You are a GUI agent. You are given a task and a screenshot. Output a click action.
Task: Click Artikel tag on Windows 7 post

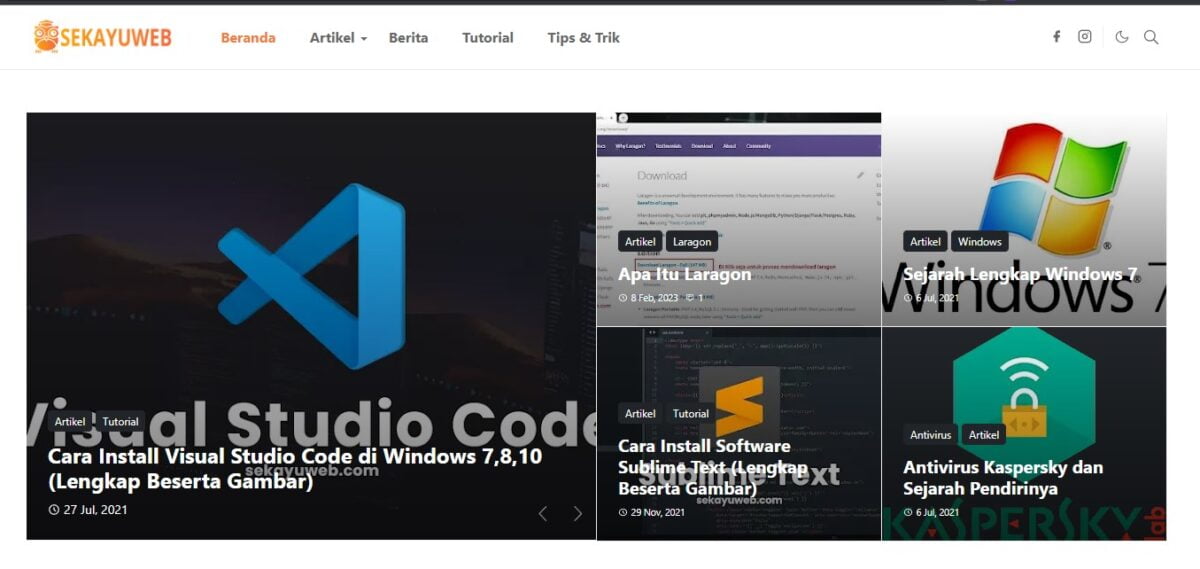[x=925, y=242]
